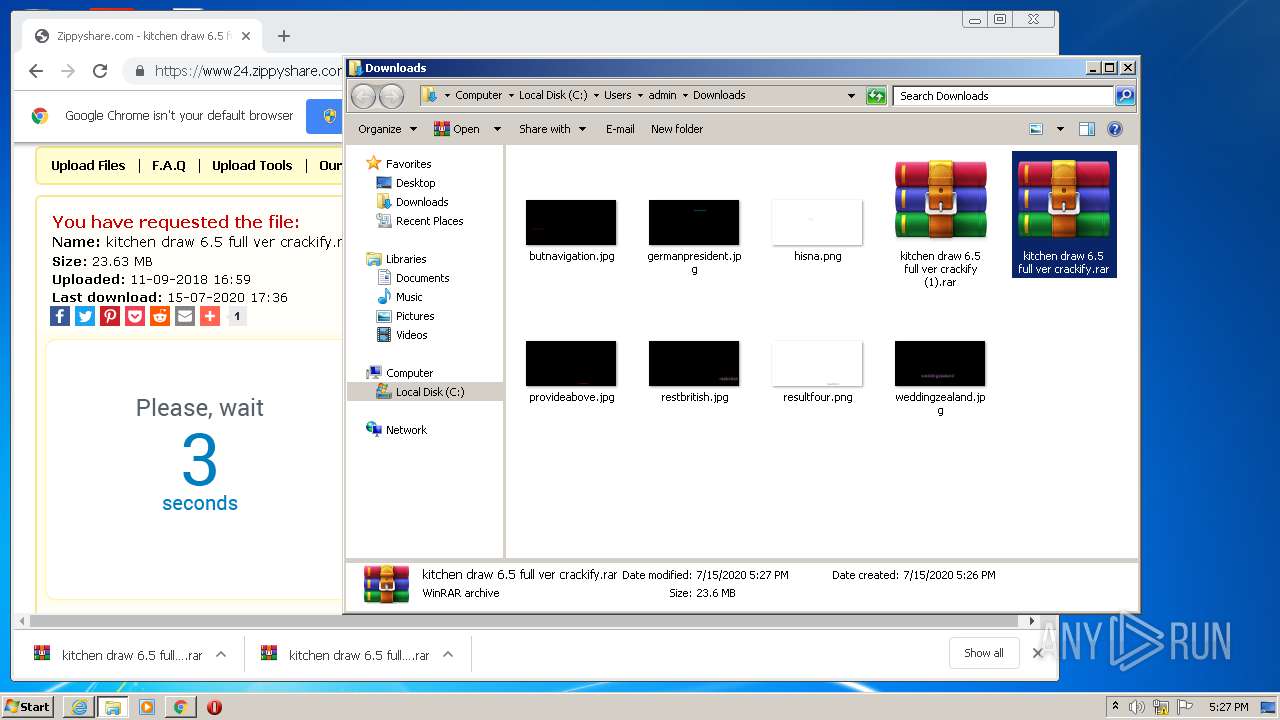The width and height of the screenshot is (1280, 720).
Task: Change the Explorer view mode icon
Action: pos(1036,129)
